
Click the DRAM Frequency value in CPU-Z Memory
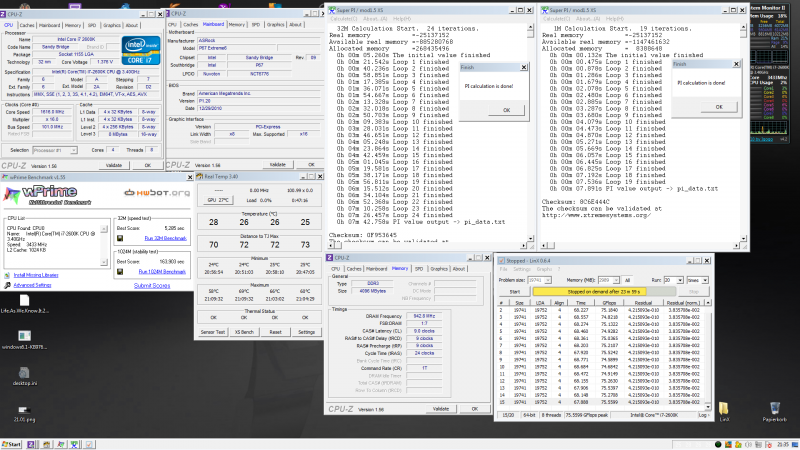424,316
